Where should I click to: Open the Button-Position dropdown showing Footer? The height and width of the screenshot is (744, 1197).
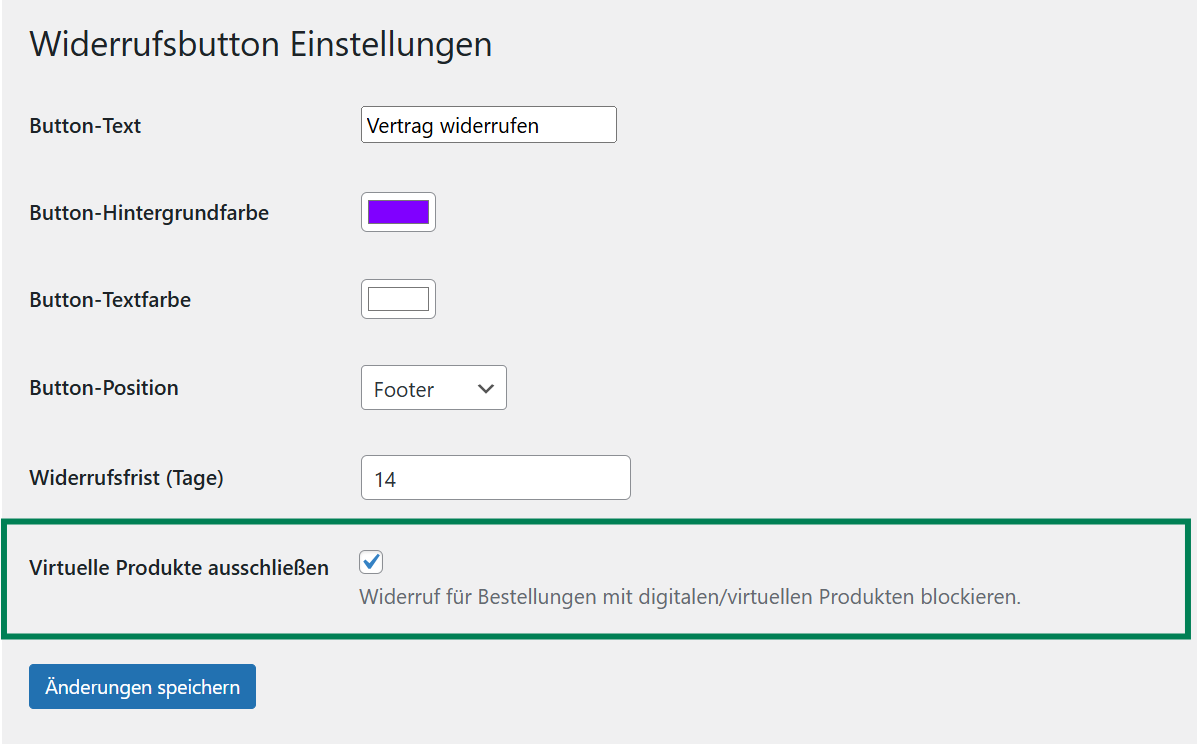click(x=433, y=388)
